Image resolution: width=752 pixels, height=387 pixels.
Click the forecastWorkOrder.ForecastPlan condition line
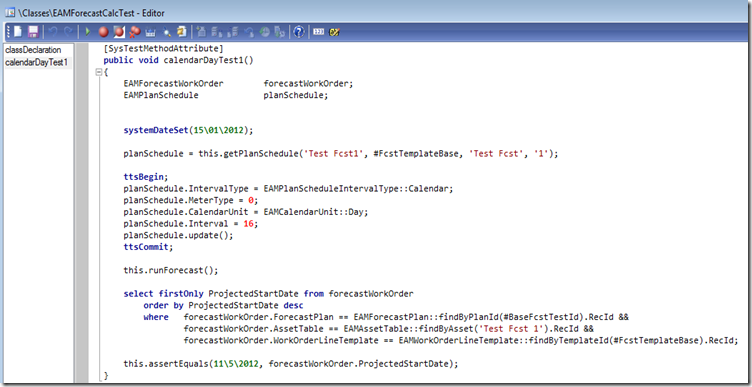coord(406,317)
